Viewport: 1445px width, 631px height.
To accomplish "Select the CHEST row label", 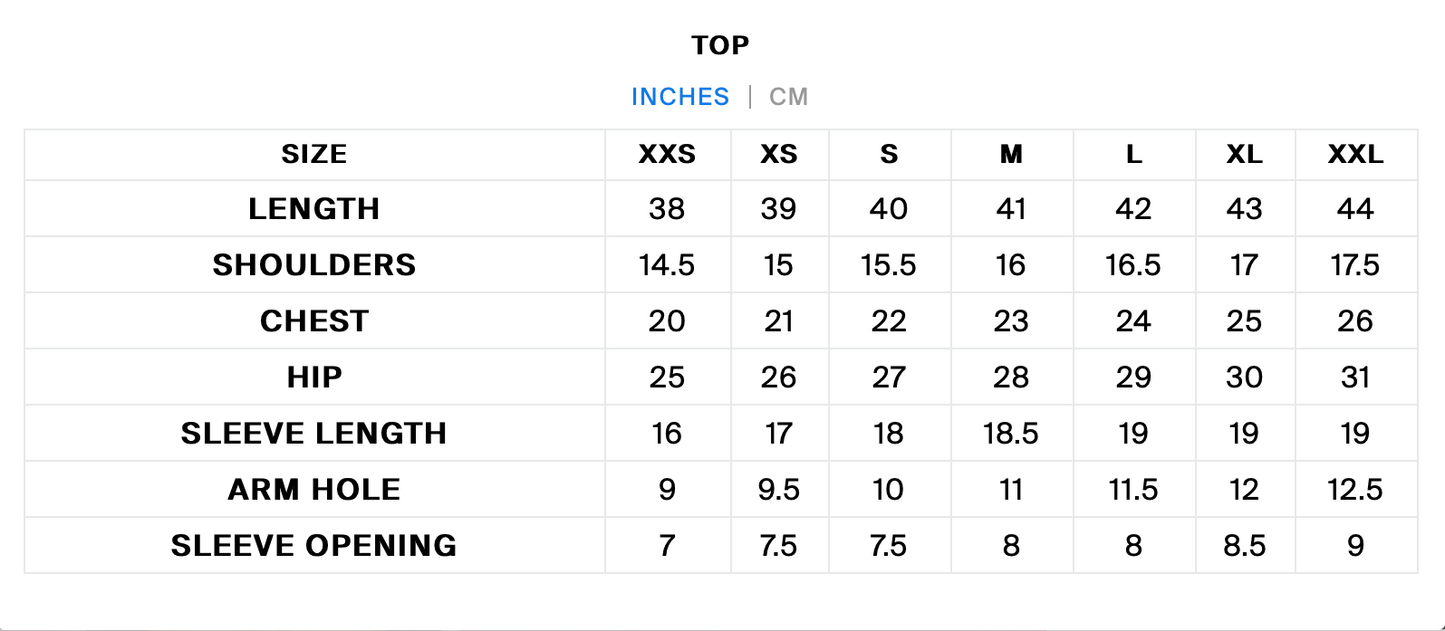I will pyautogui.click(x=314, y=321).
